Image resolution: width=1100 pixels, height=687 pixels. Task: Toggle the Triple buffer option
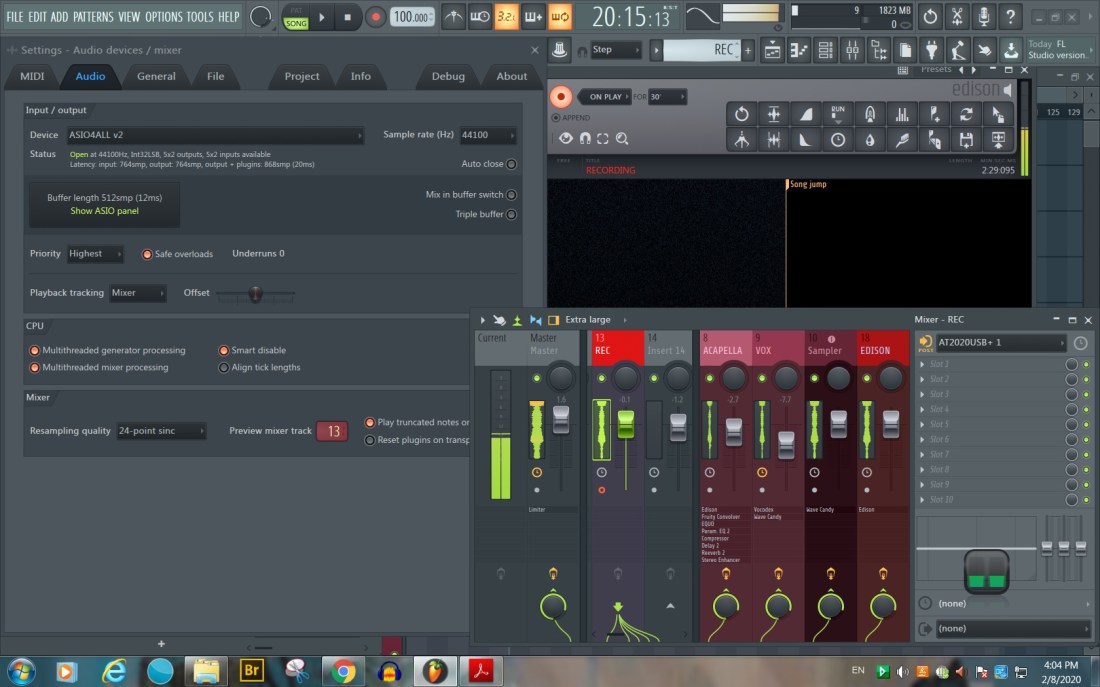511,214
